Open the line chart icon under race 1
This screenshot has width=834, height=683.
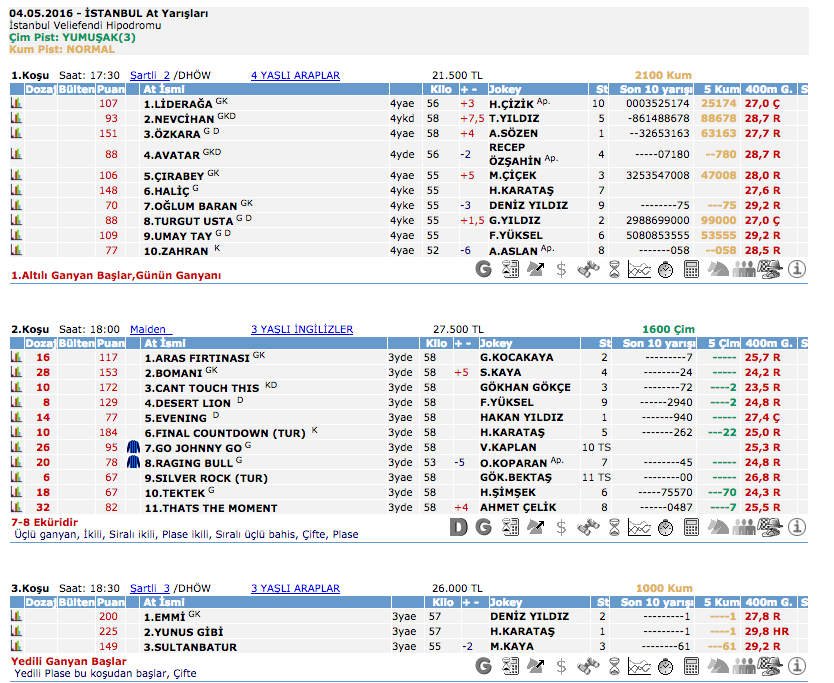point(640,268)
